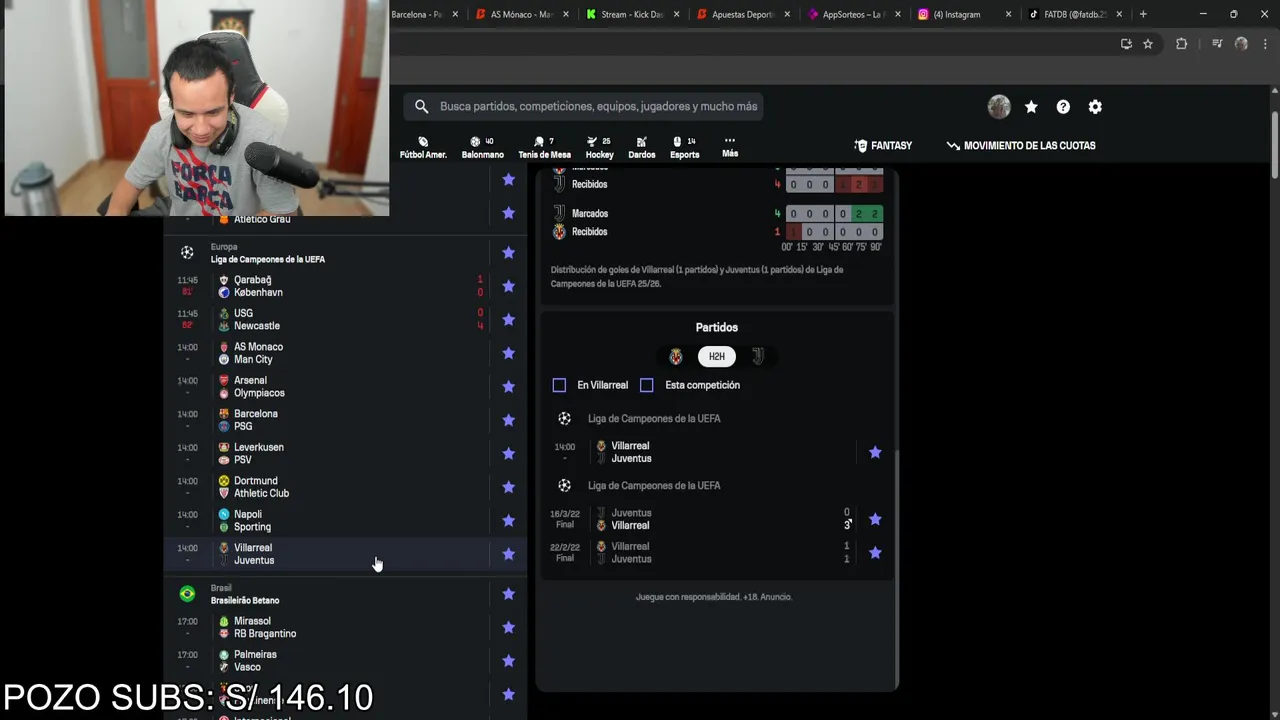This screenshot has width=1280, height=720.
Task: Open favorites star in the site header
Action: [1031, 107]
